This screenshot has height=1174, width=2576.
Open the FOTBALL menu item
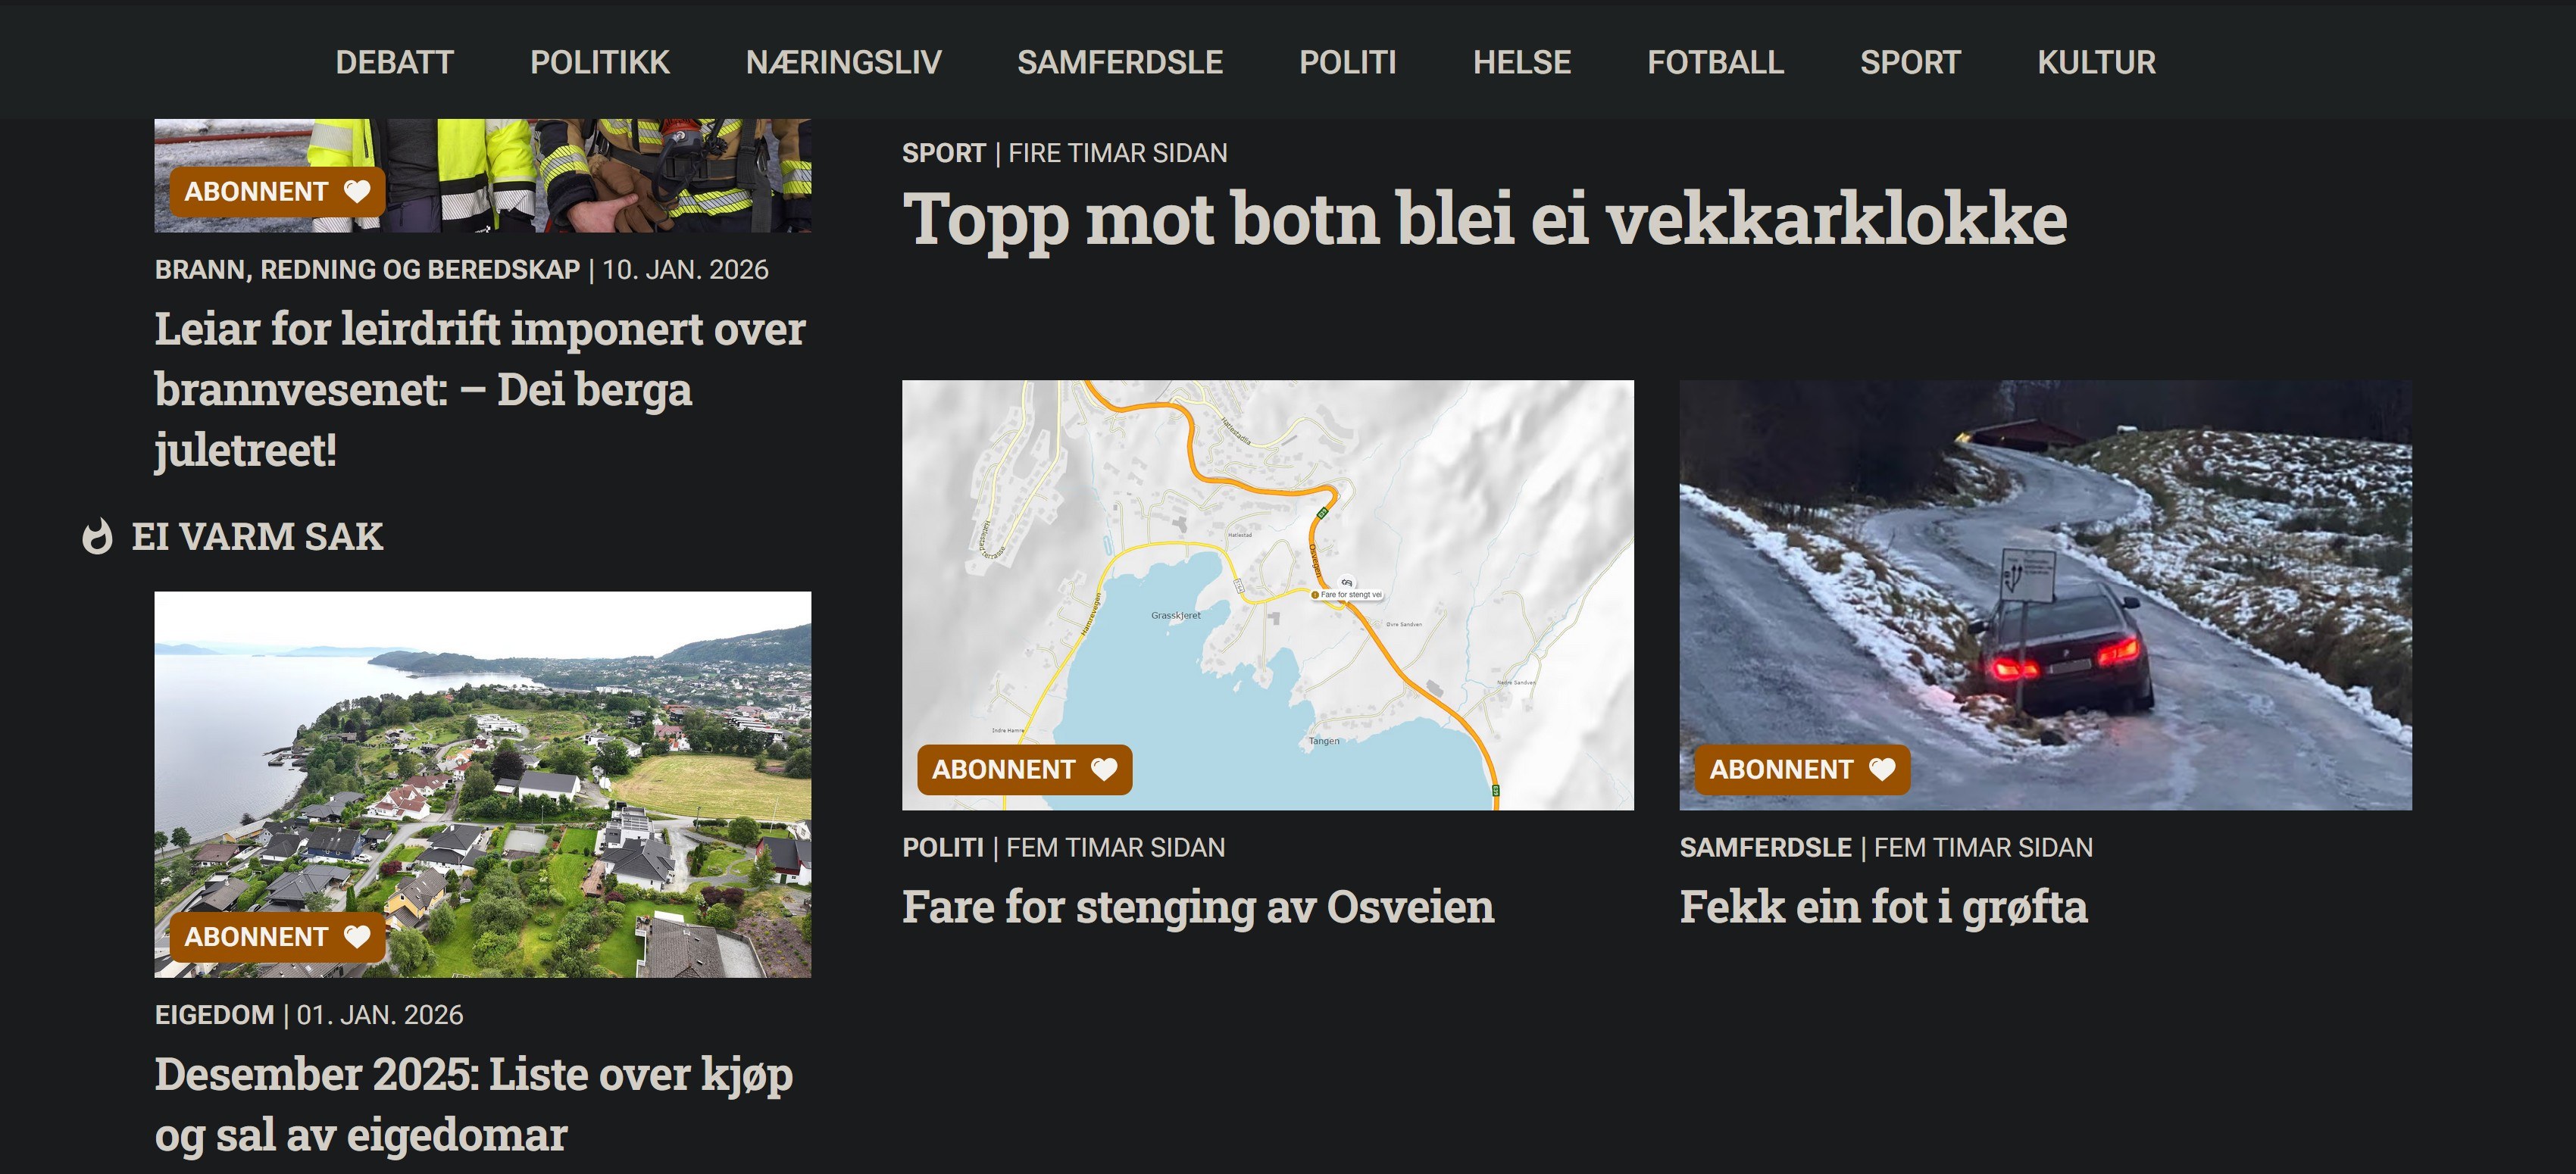[x=1716, y=62]
